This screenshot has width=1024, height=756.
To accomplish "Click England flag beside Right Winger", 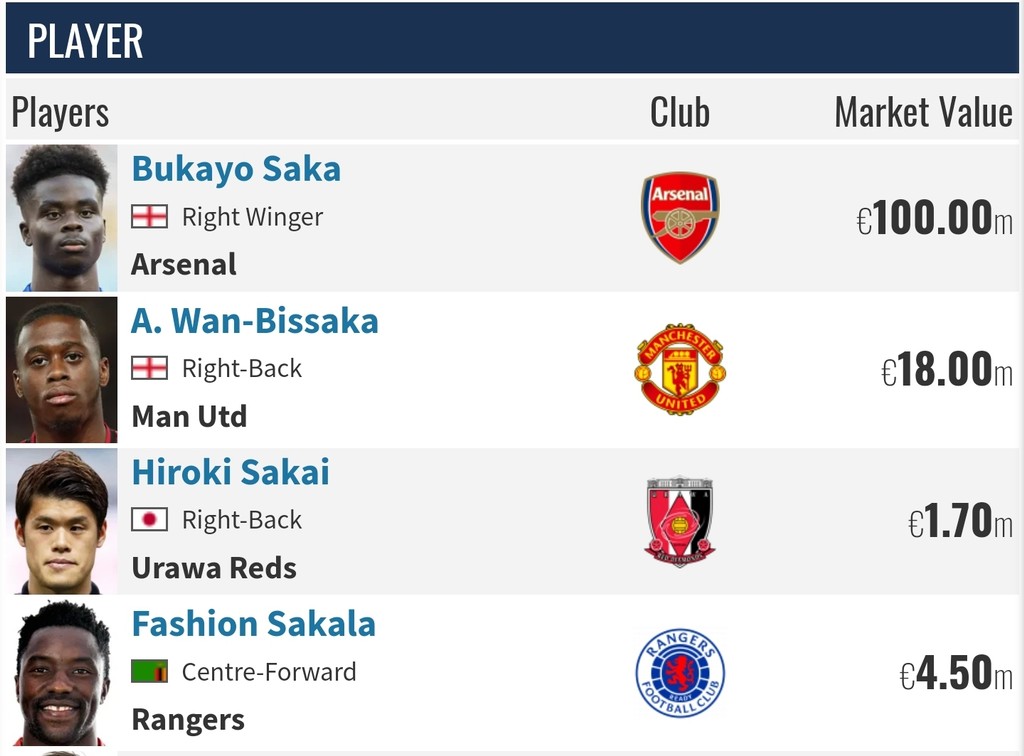I will click(149, 217).
